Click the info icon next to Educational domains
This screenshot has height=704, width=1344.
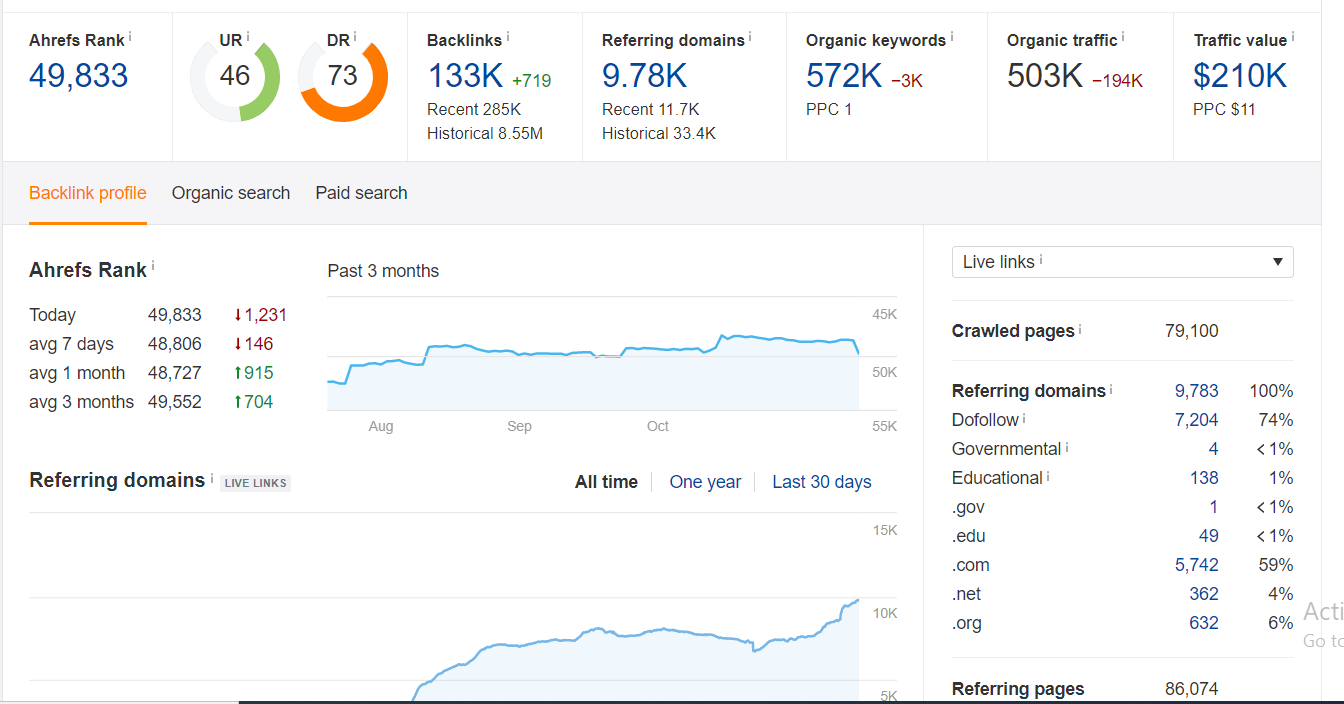coord(1047,476)
